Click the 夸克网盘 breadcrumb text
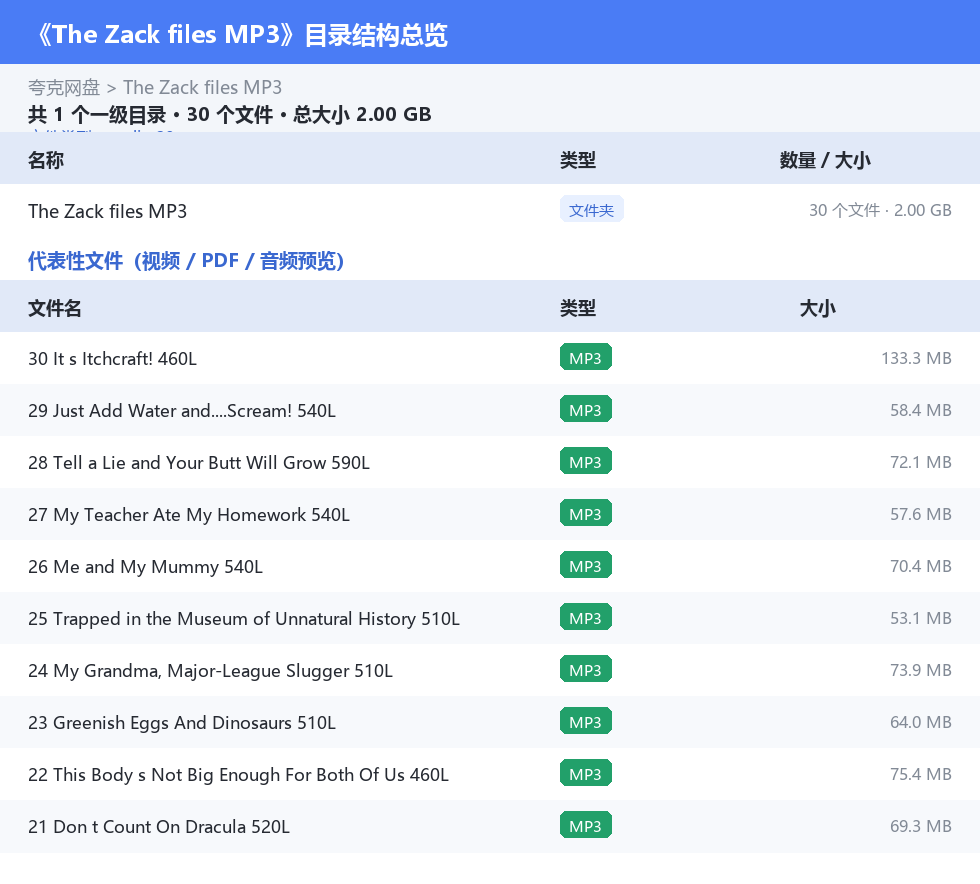 64,88
